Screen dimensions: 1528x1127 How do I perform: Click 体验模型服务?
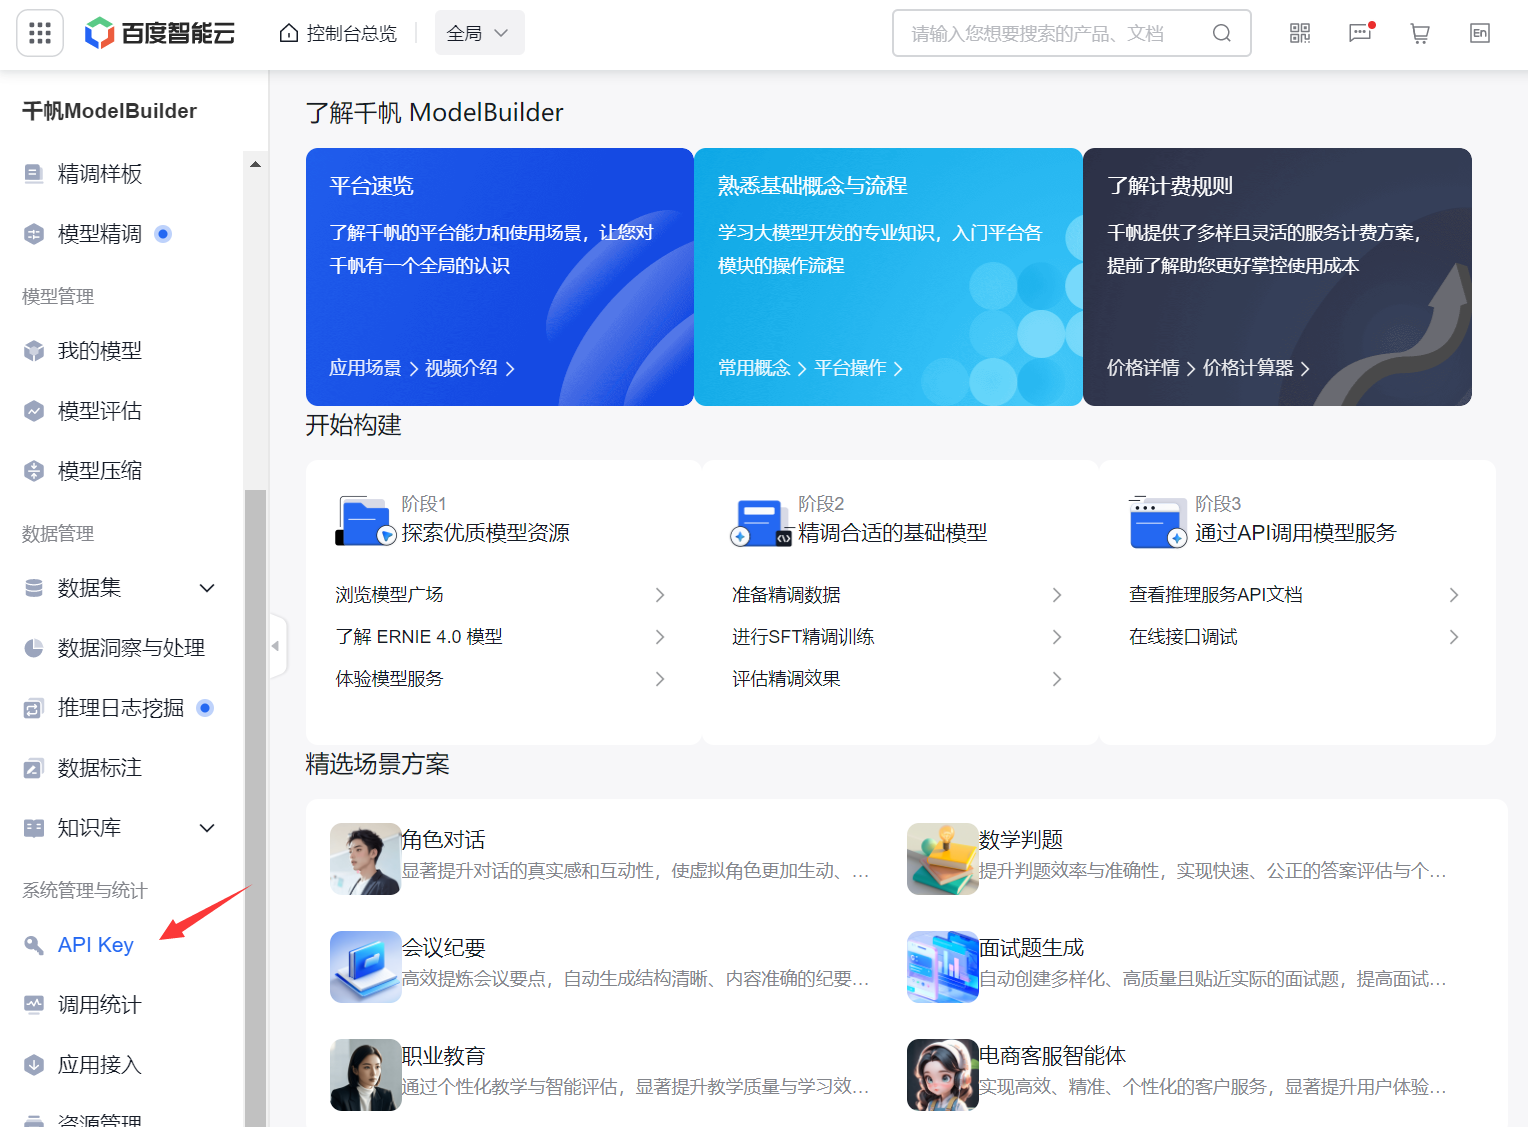tap(389, 679)
